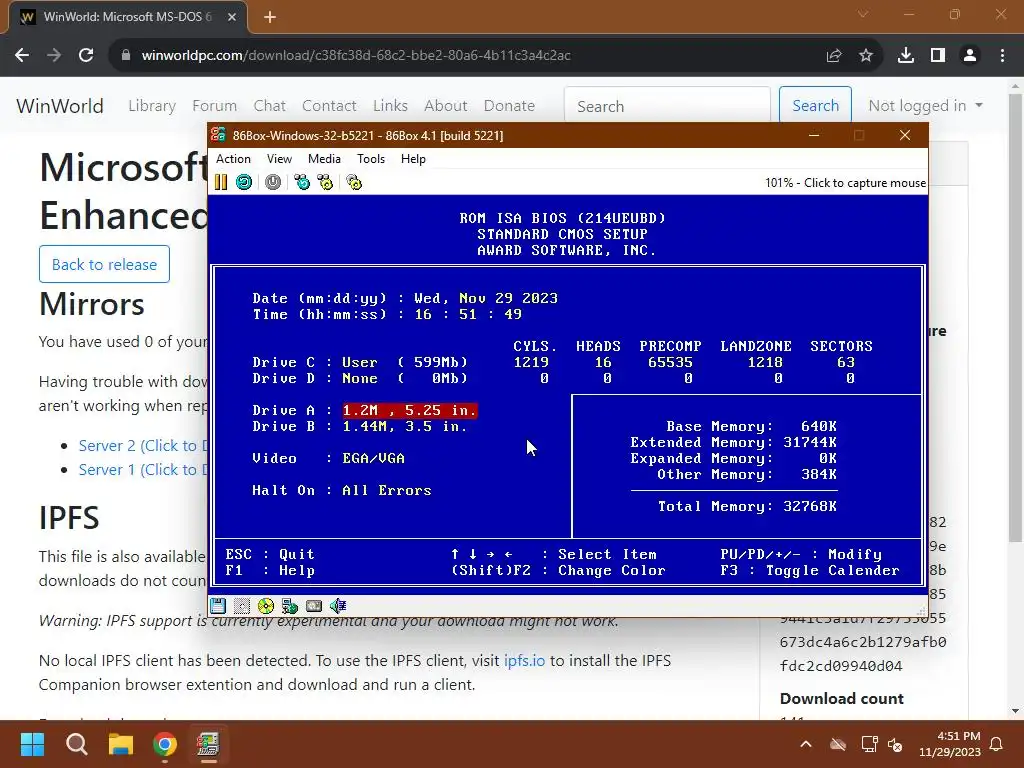
Task: Click the CD-ROM disc status bar icon
Action: click(x=266, y=606)
